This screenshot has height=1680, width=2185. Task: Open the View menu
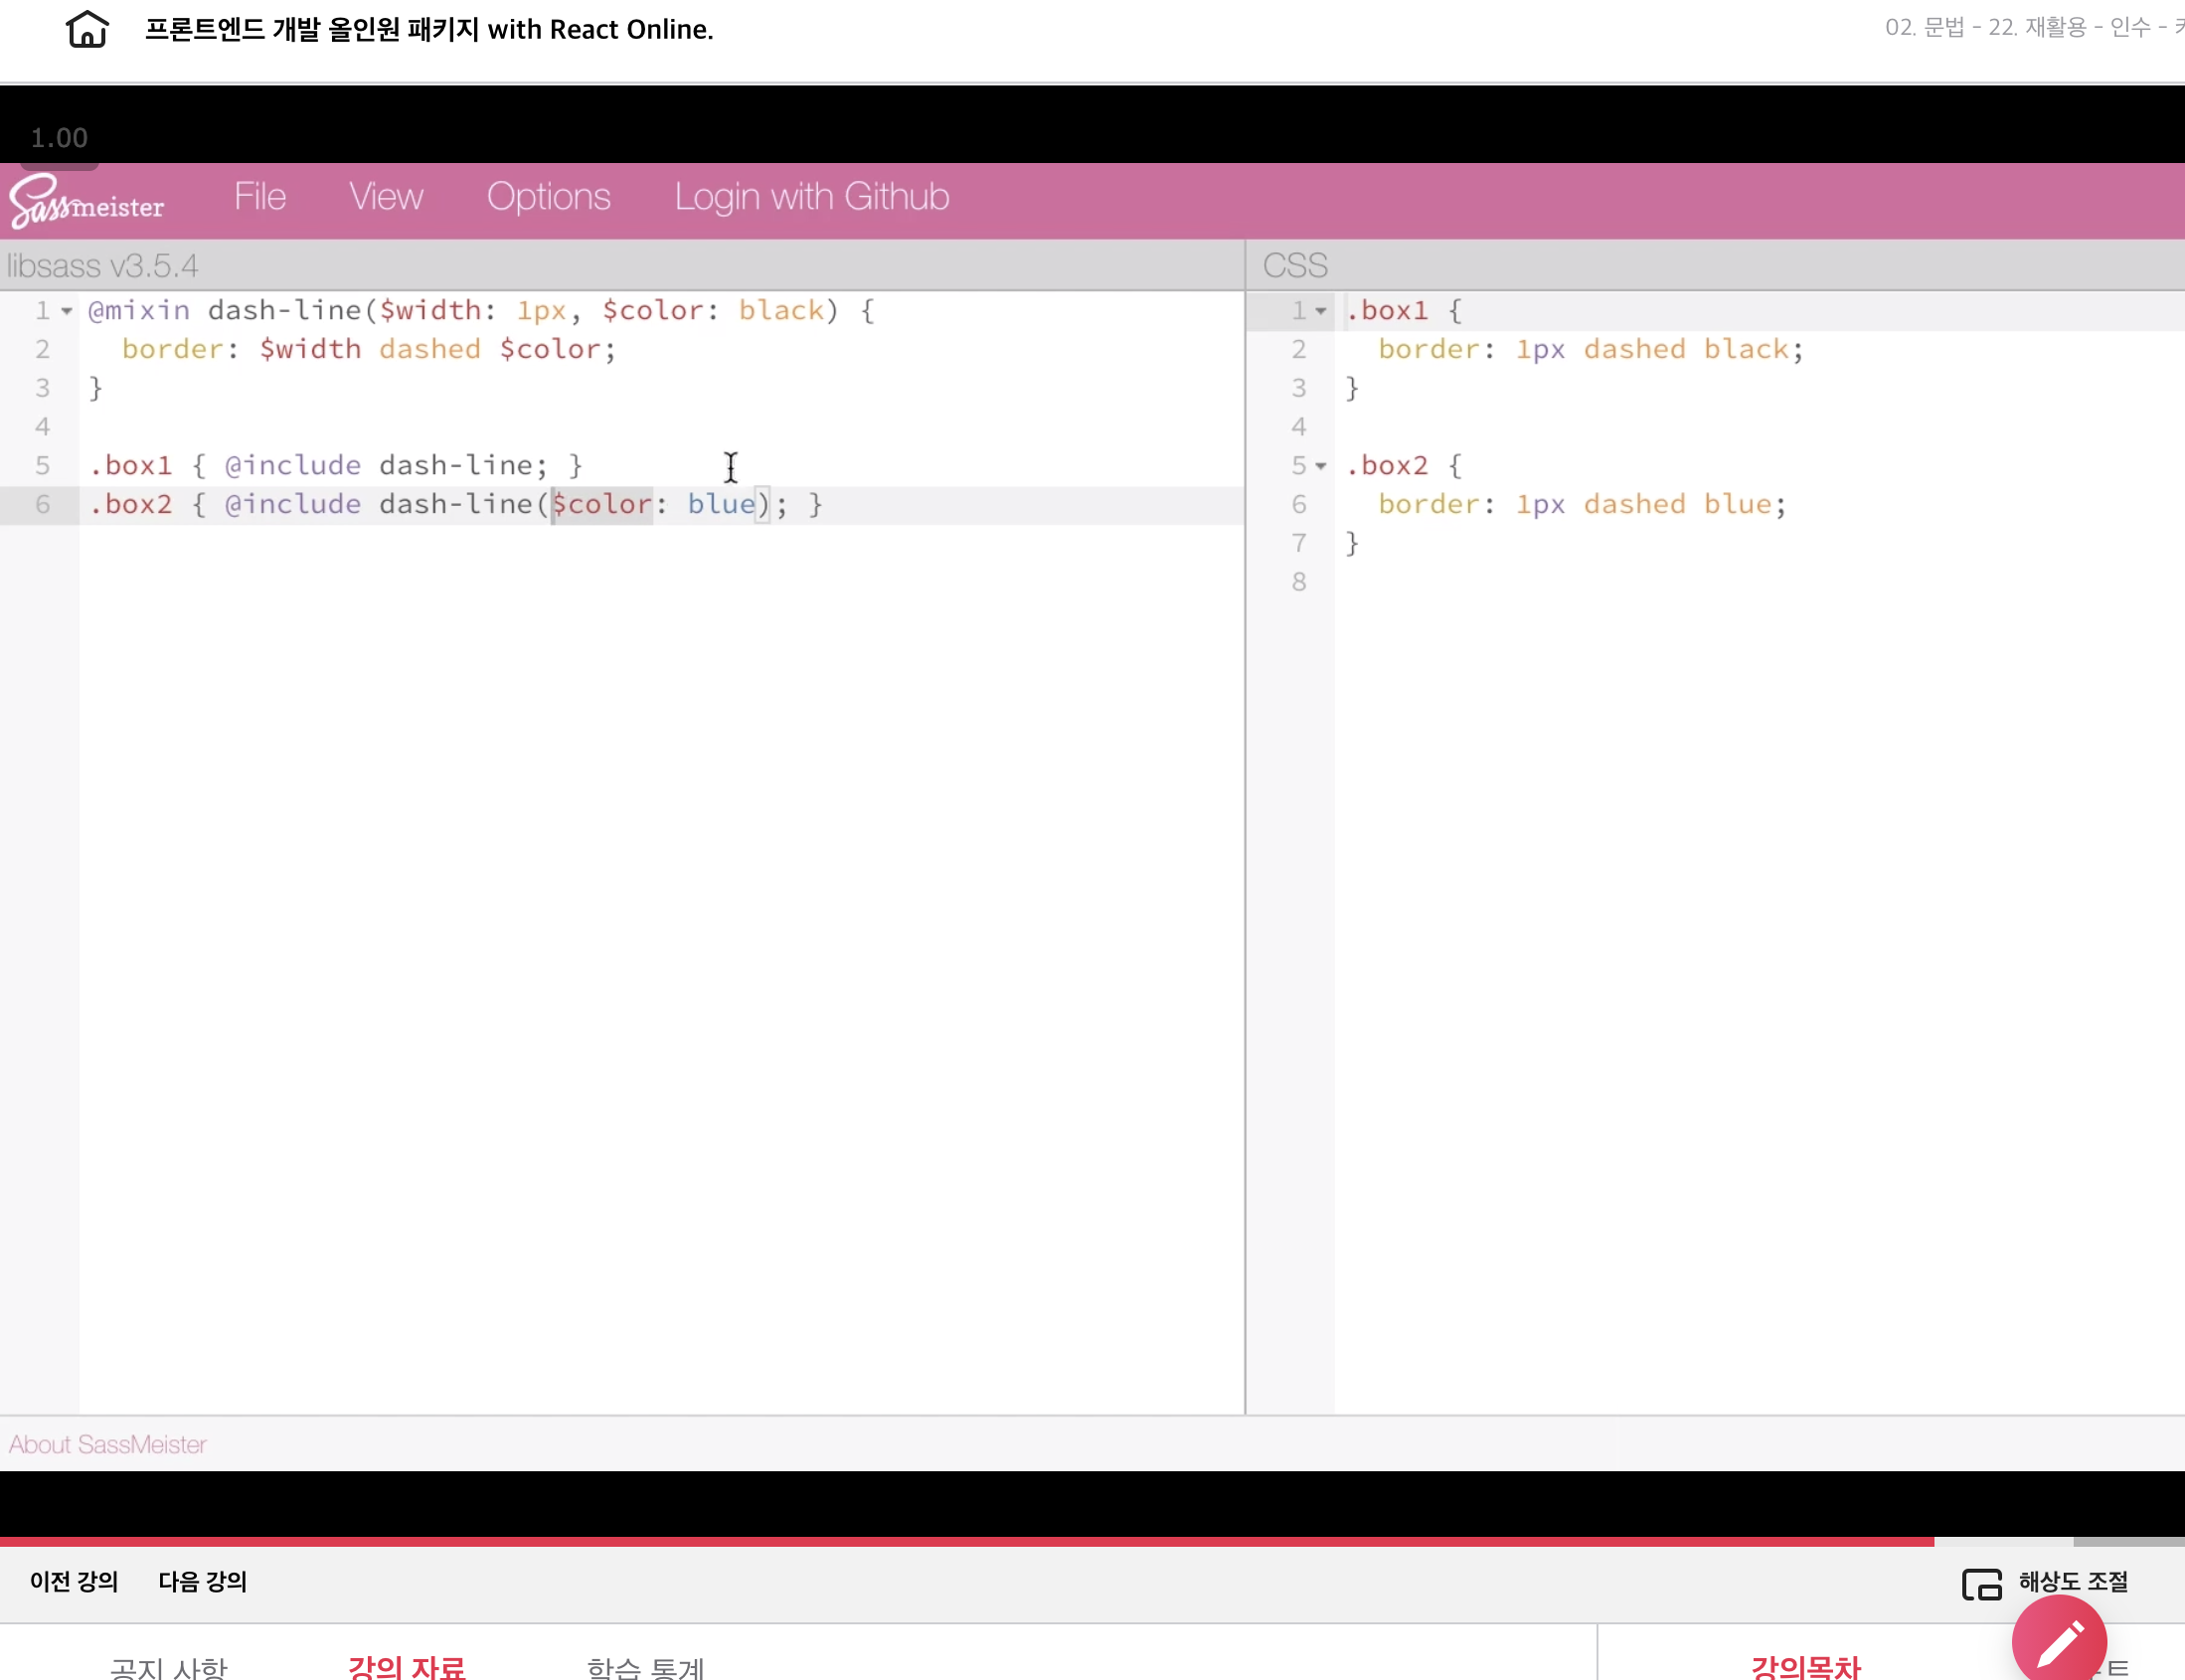[386, 197]
